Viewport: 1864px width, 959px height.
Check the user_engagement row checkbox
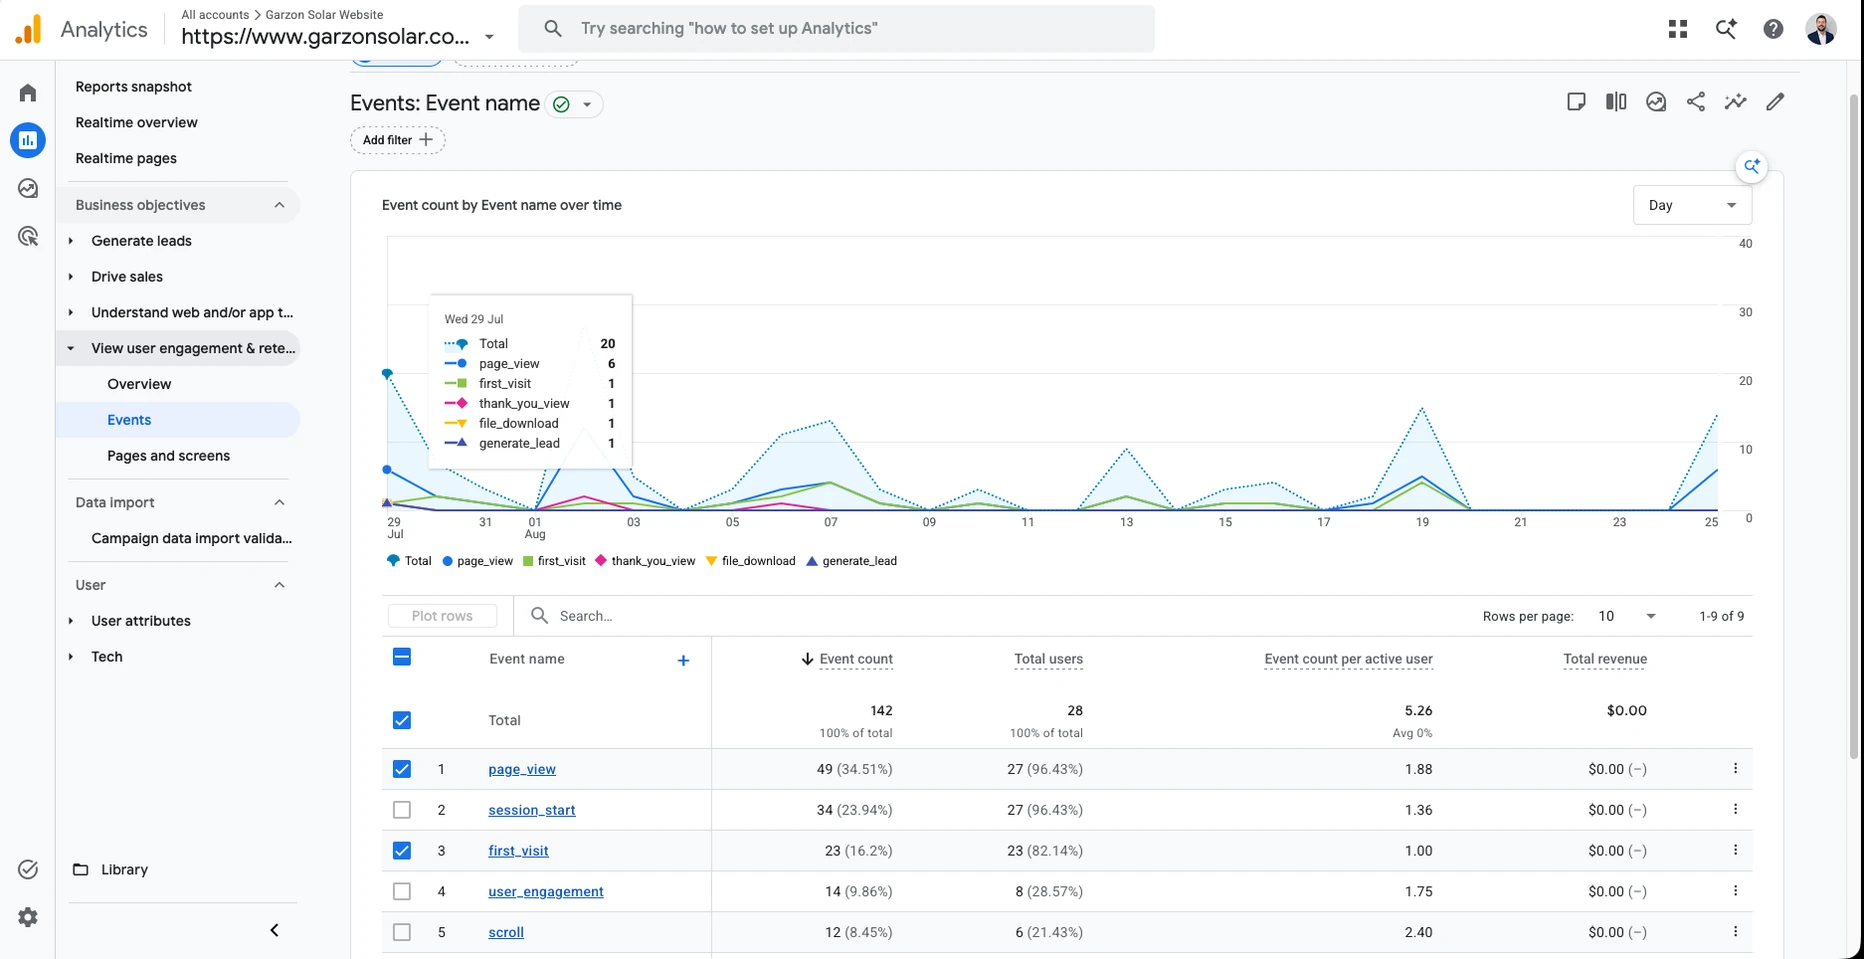(402, 891)
